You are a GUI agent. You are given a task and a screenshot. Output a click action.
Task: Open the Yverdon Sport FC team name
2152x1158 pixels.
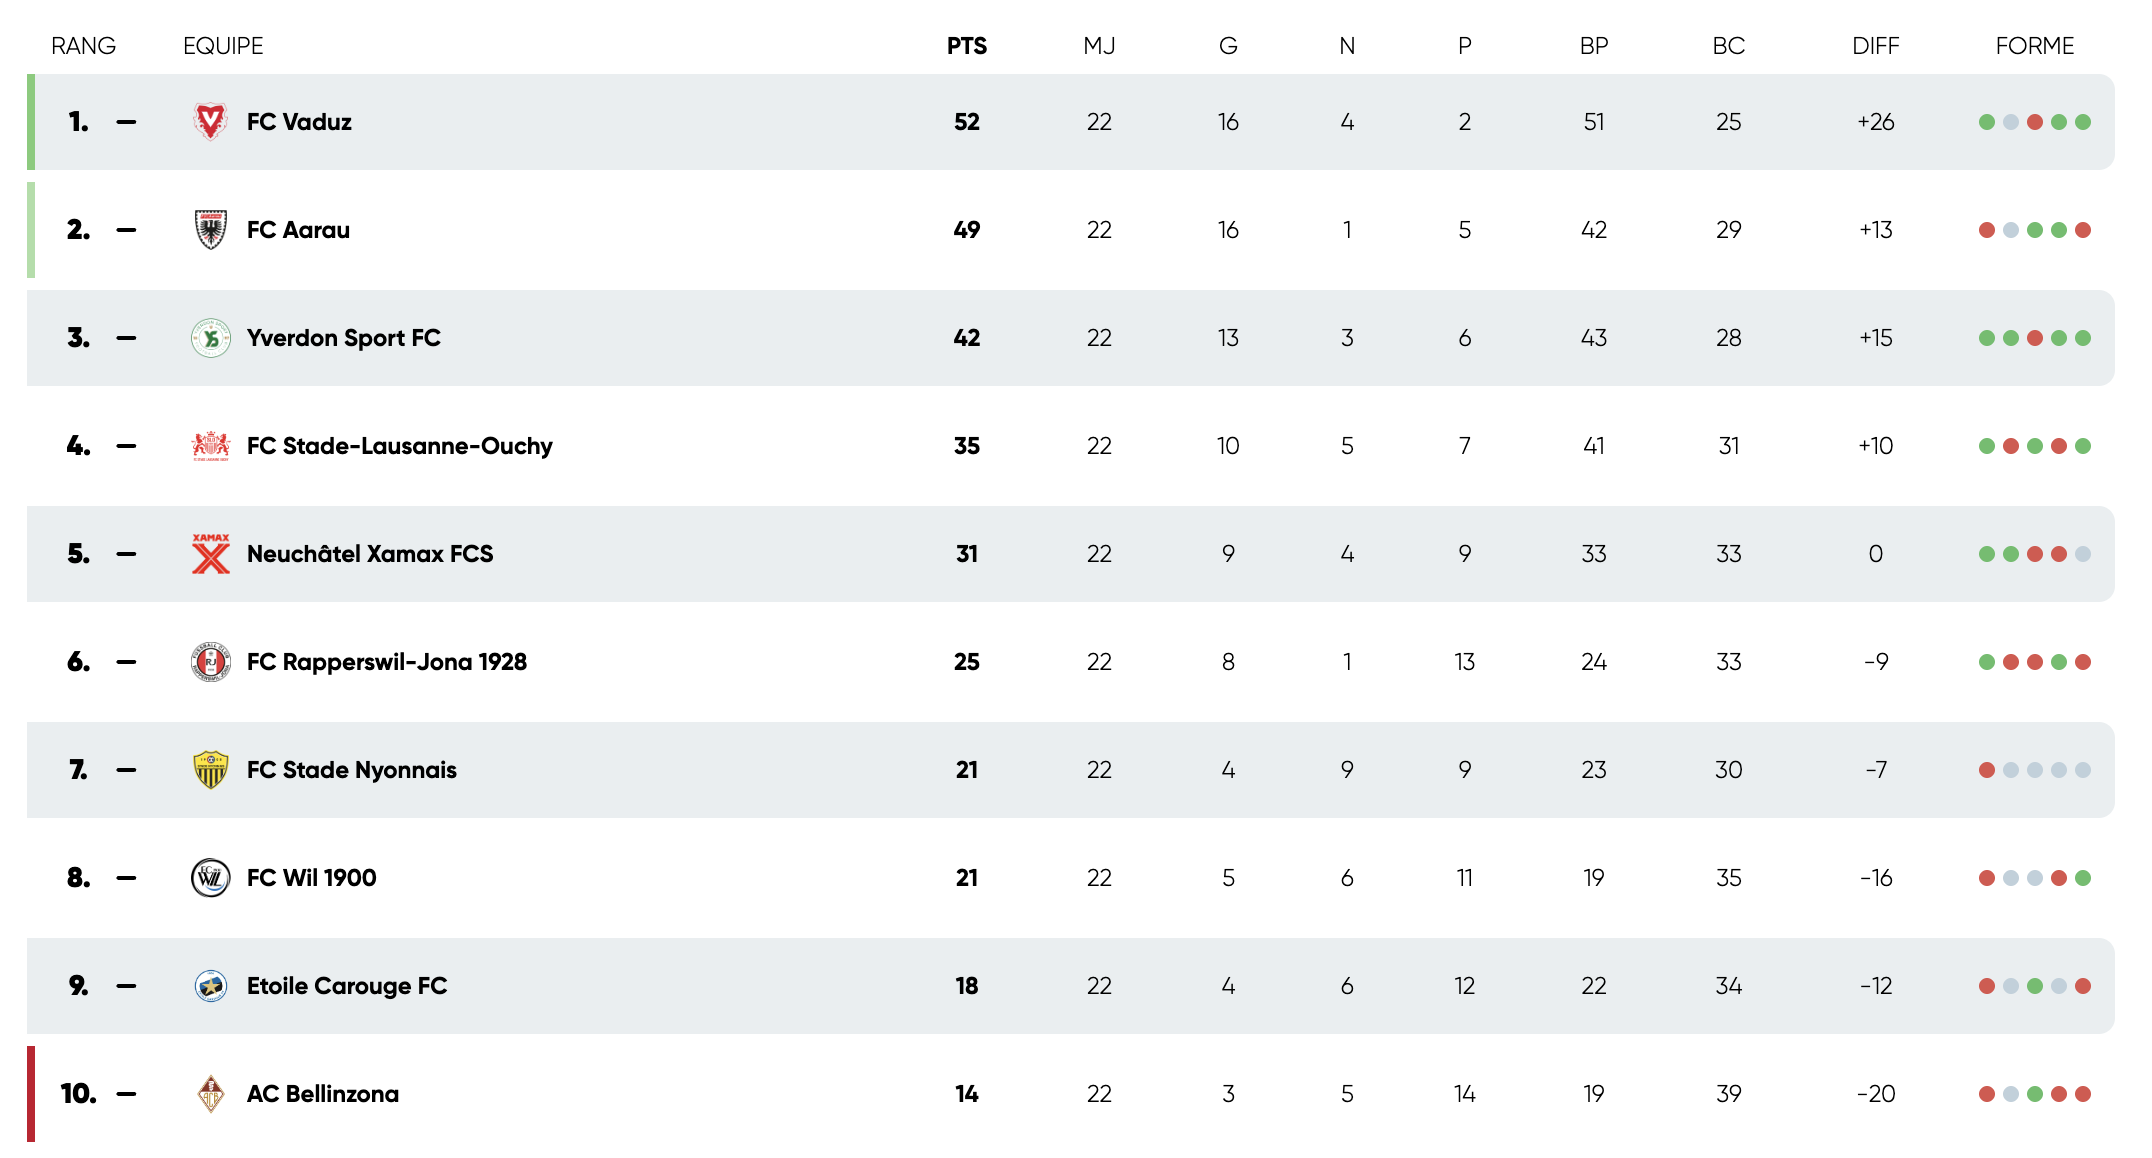pos(343,338)
